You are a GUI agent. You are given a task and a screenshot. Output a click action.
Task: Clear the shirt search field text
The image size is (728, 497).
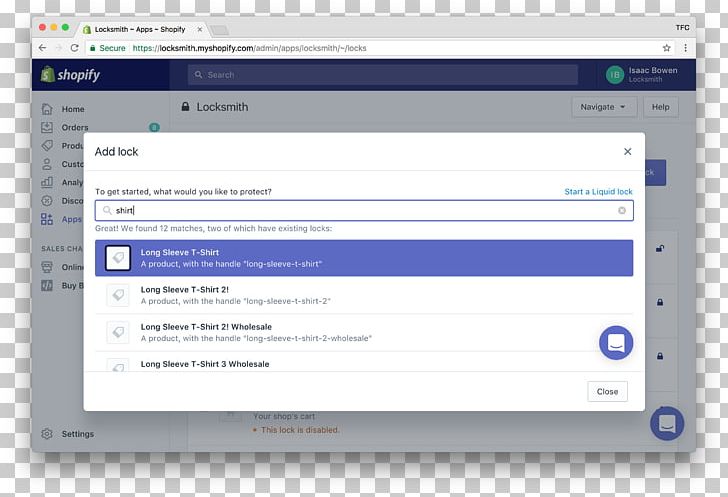(621, 211)
